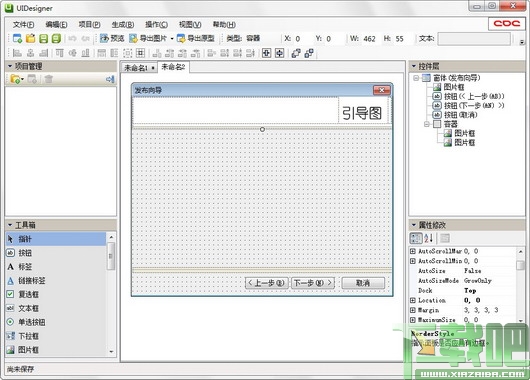This screenshot has height=380, width=530.
Task: Click the 文本 text input field
Action: (474, 39)
